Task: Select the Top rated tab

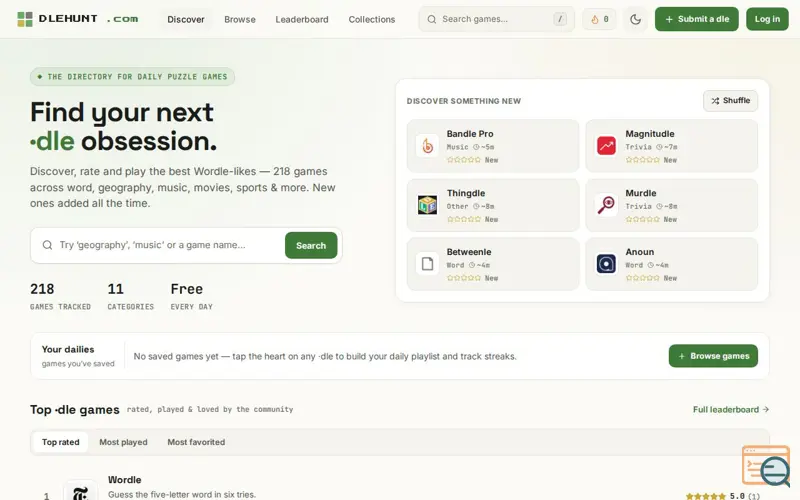Action: [61, 442]
